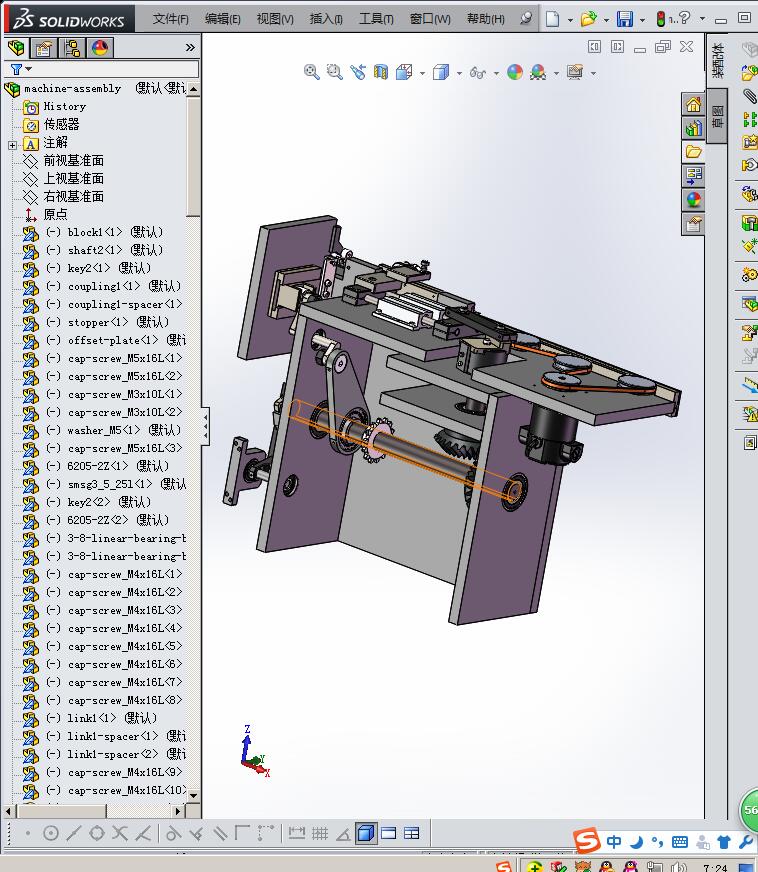
Task: Switch to the 草图 vertical tab
Action: (717, 116)
